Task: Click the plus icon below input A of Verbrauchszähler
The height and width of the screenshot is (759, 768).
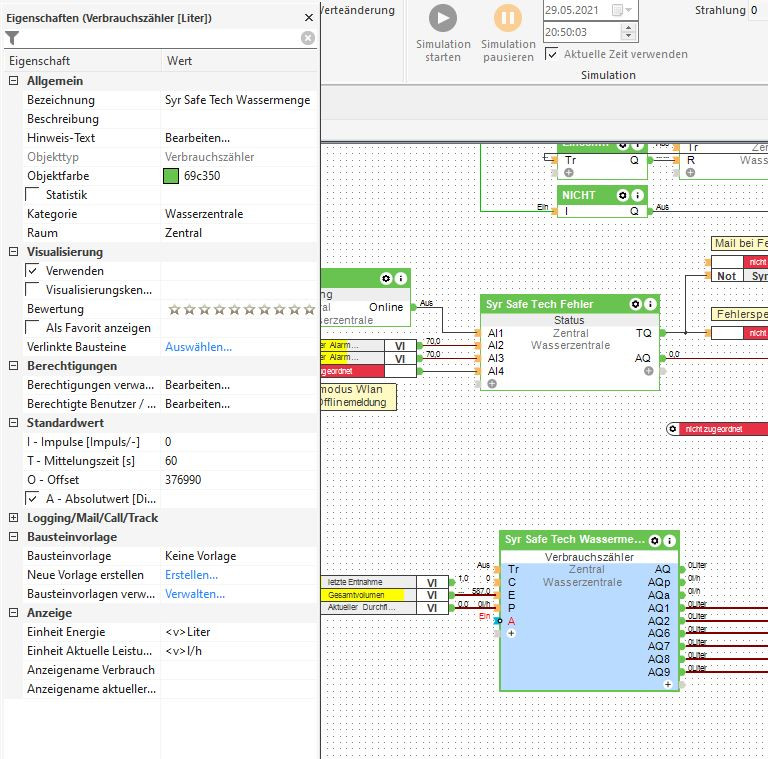Action: tap(511, 633)
